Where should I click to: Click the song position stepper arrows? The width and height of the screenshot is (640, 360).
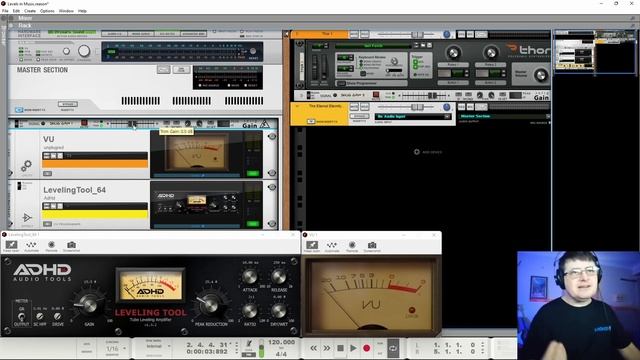click(236, 348)
